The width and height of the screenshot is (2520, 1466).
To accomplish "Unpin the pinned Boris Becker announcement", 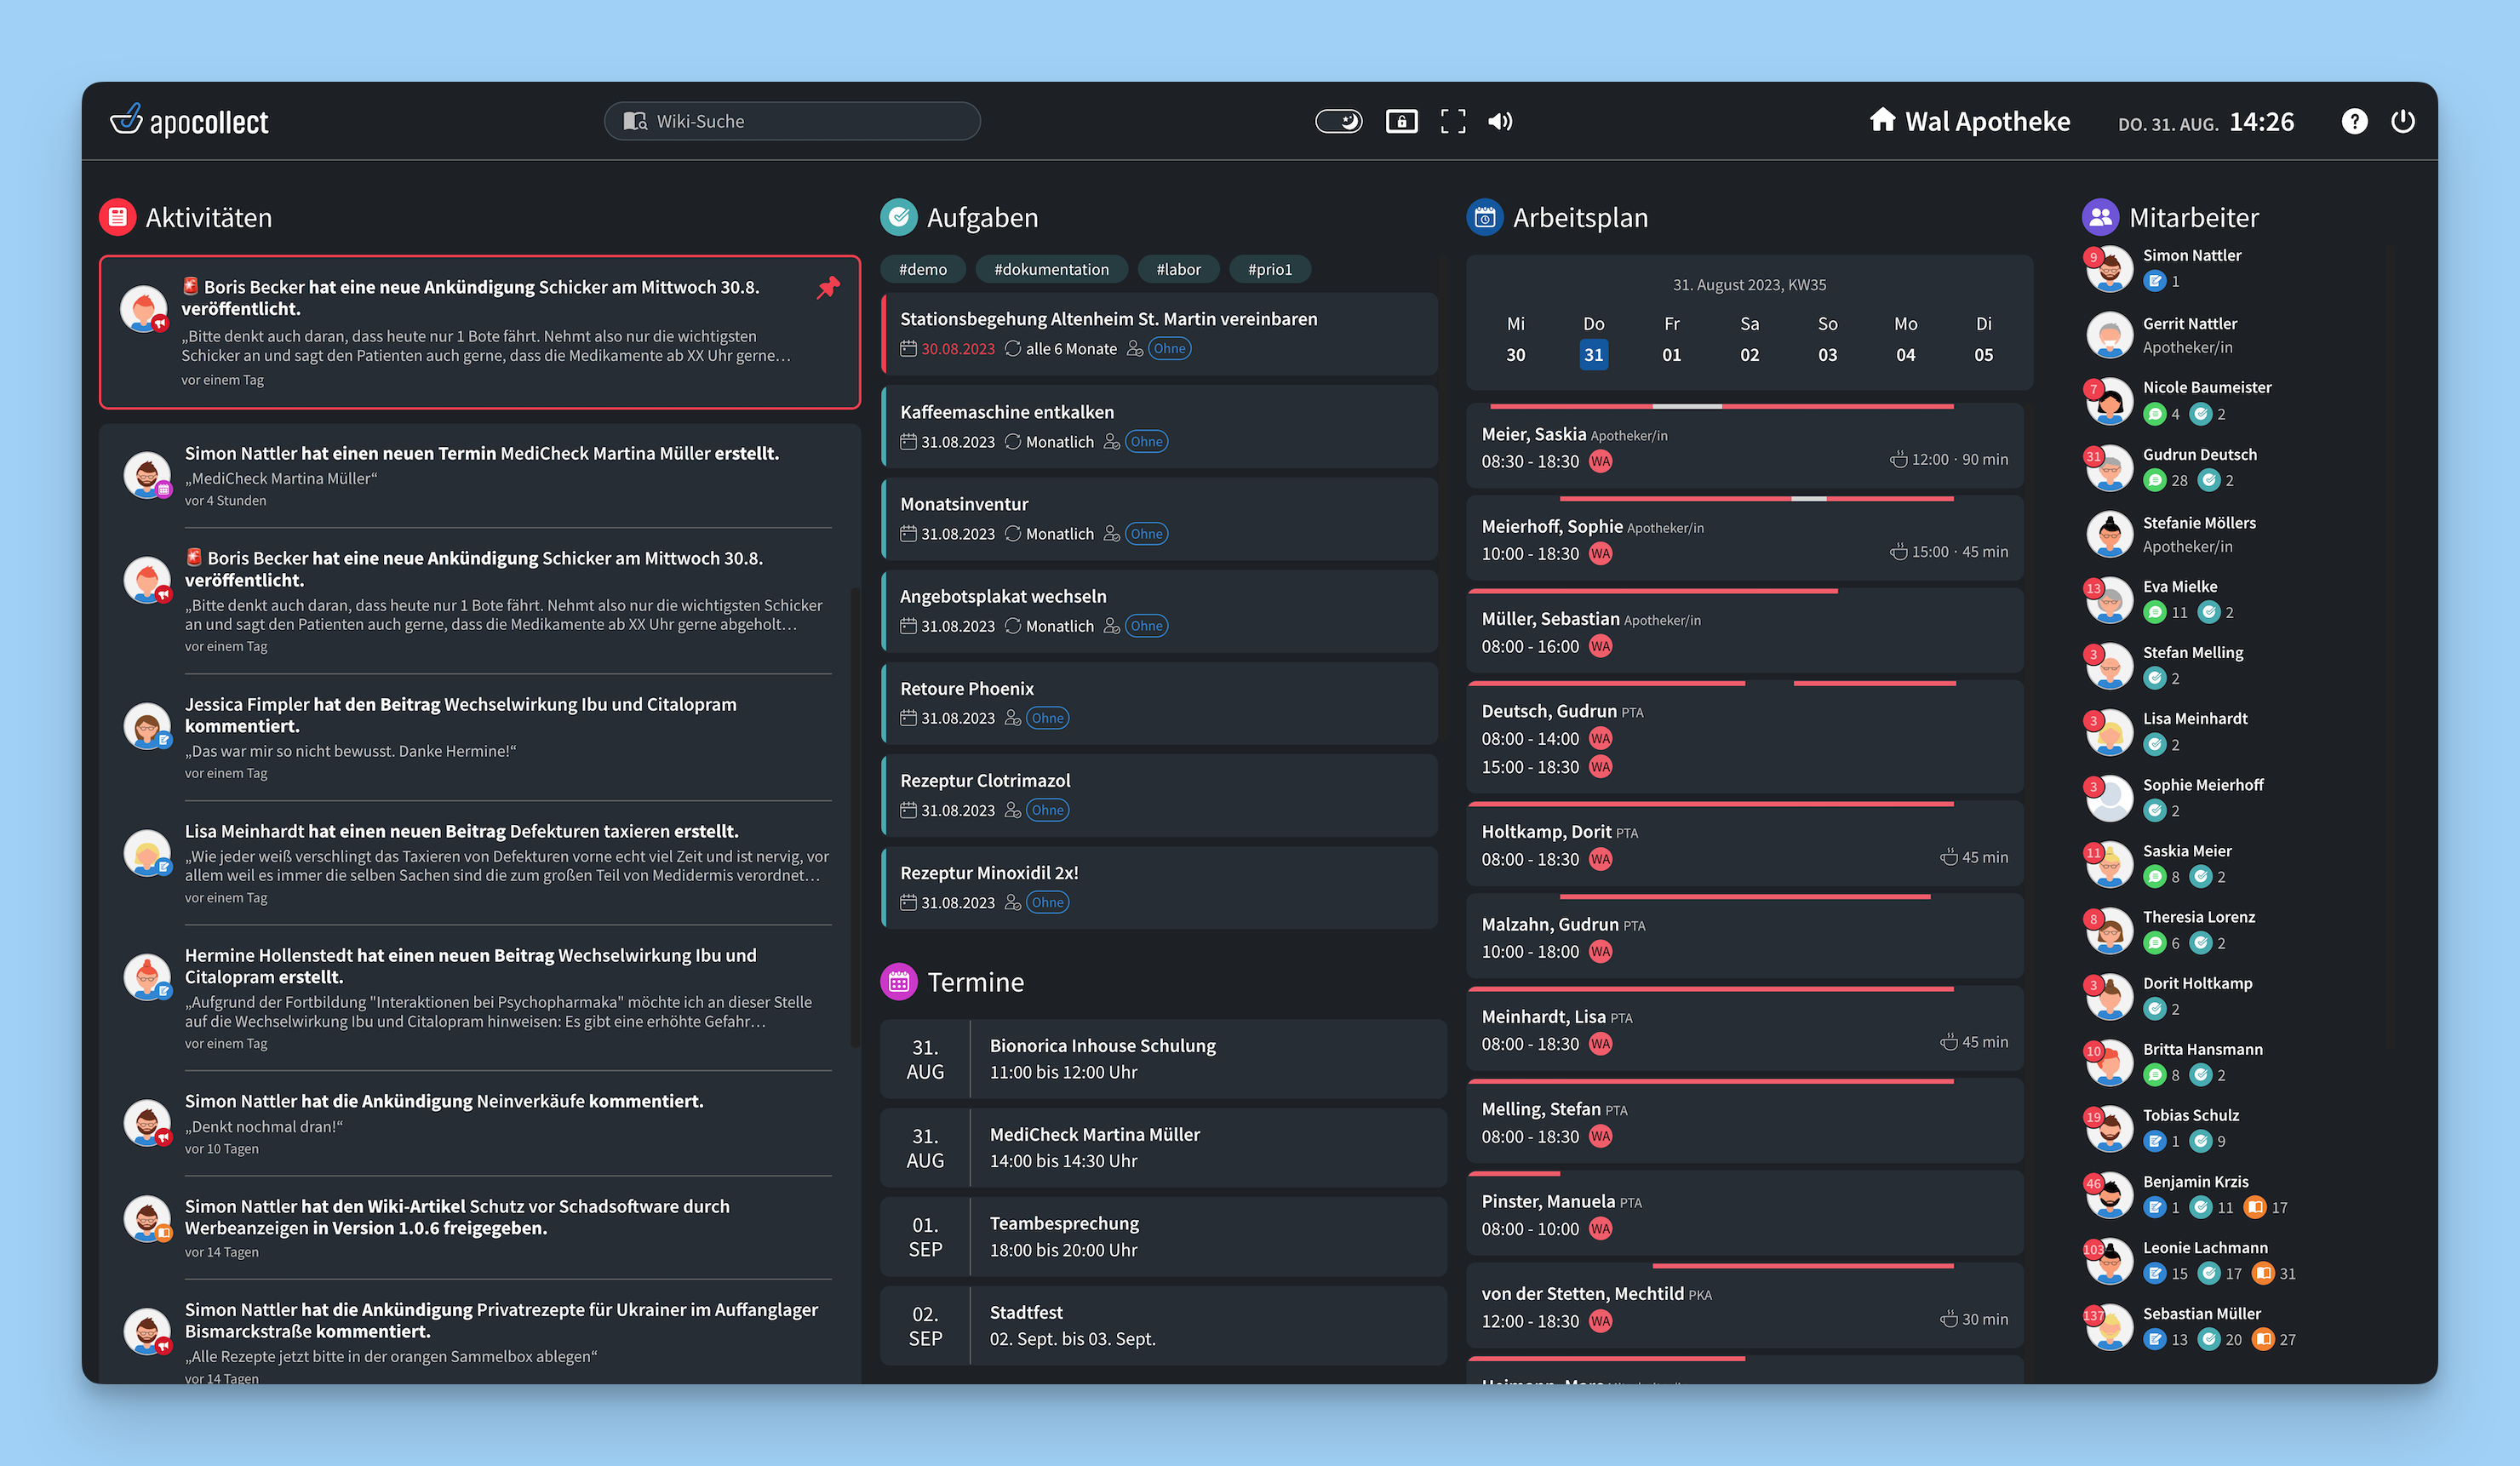I will tap(828, 288).
